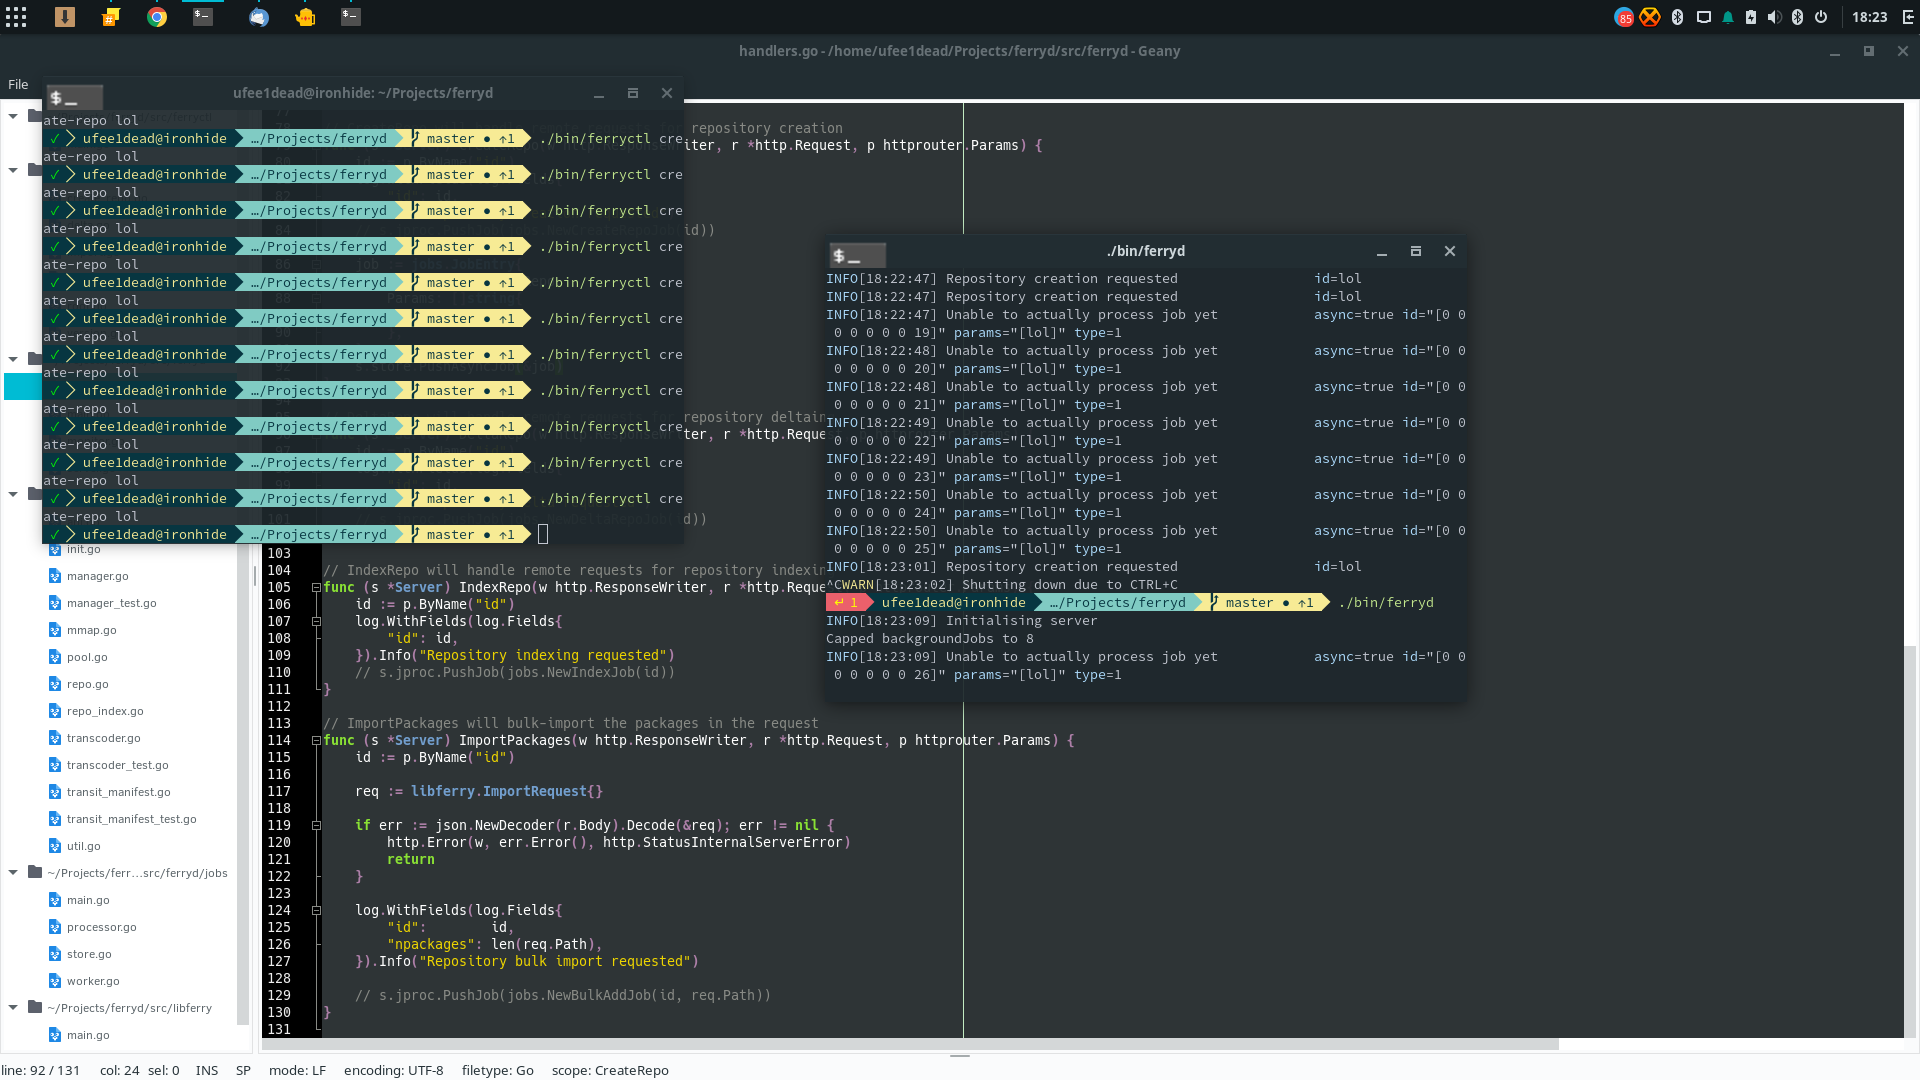Click 'scope: CreateRepo' in status bar
This screenshot has width=1920, height=1080.
pos(610,1070)
